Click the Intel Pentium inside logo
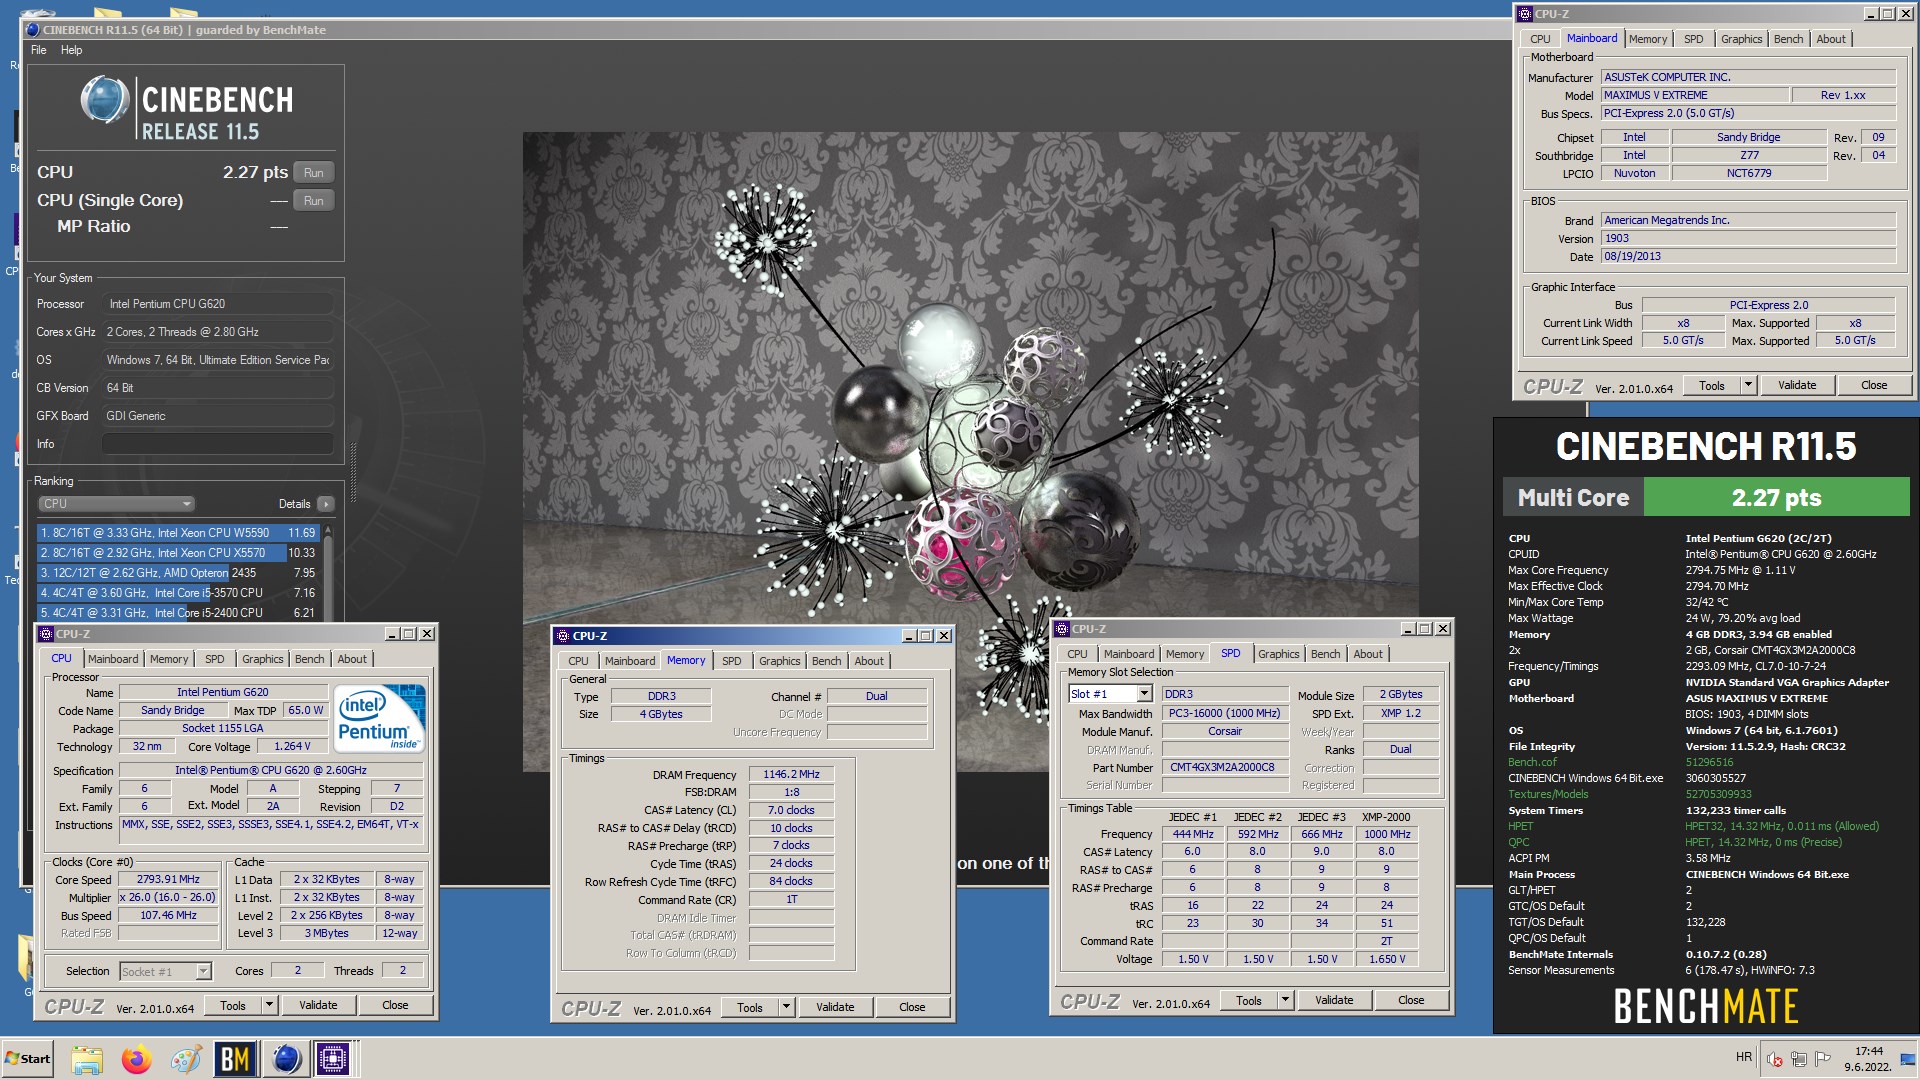 [x=379, y=718]
